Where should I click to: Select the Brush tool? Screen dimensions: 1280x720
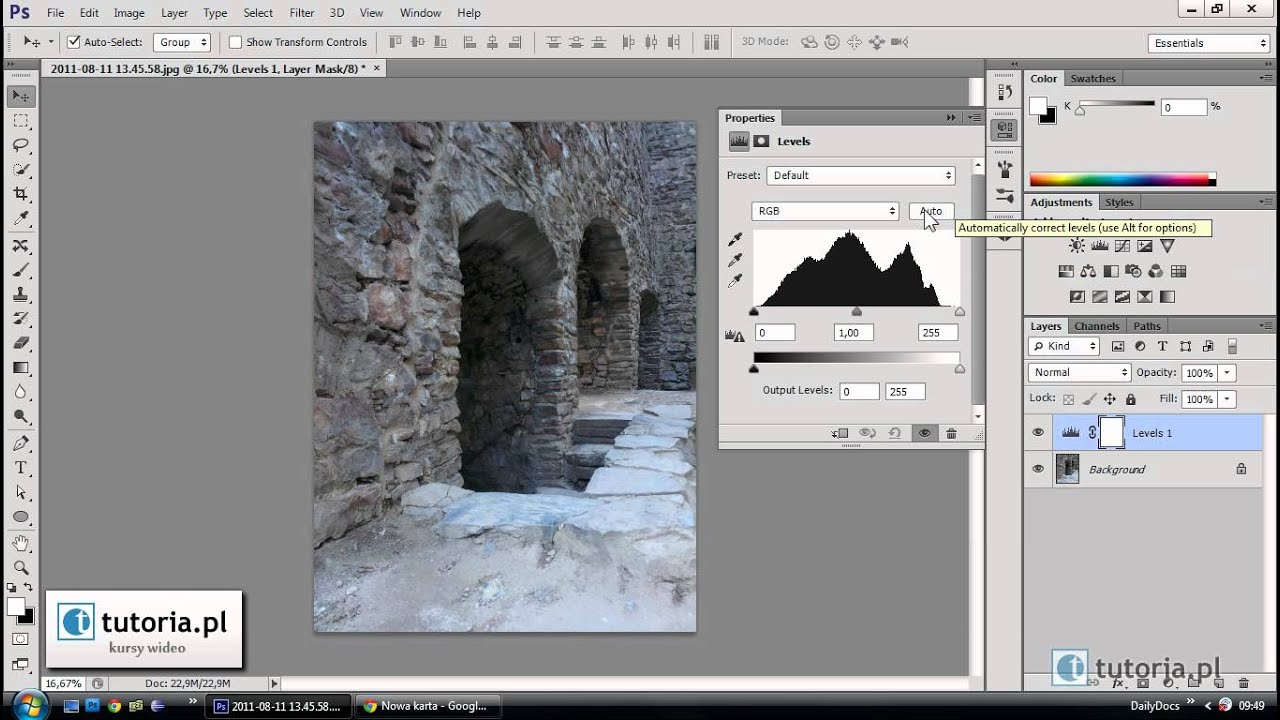pyautogui.click(x=21, y=270)
